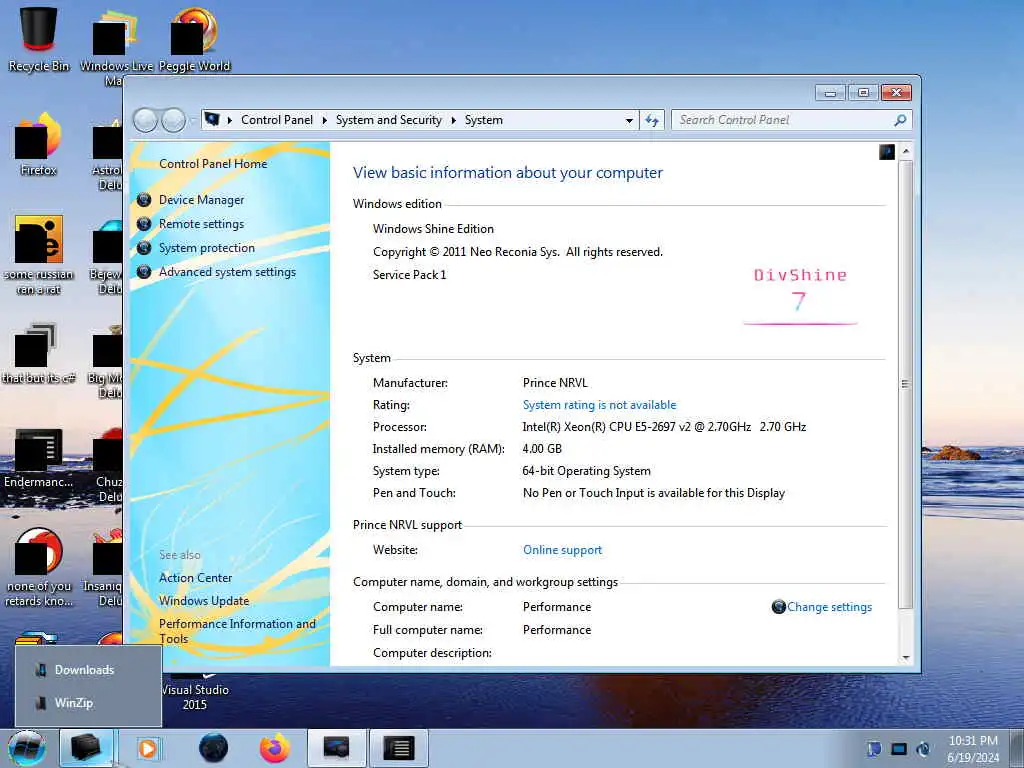The height and width of the screenshot is (768, 1024).
Task: Click the 'Service Pack 1' text
Action: [409, 275]
